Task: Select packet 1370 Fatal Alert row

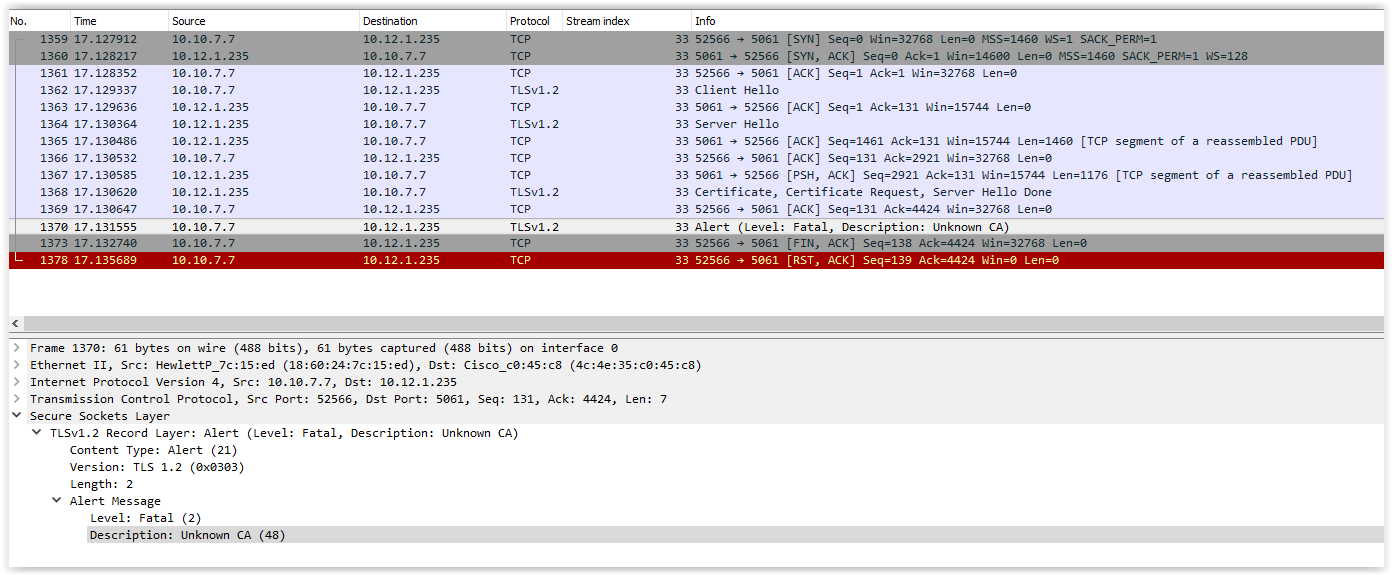Action: tap(697, 227)
